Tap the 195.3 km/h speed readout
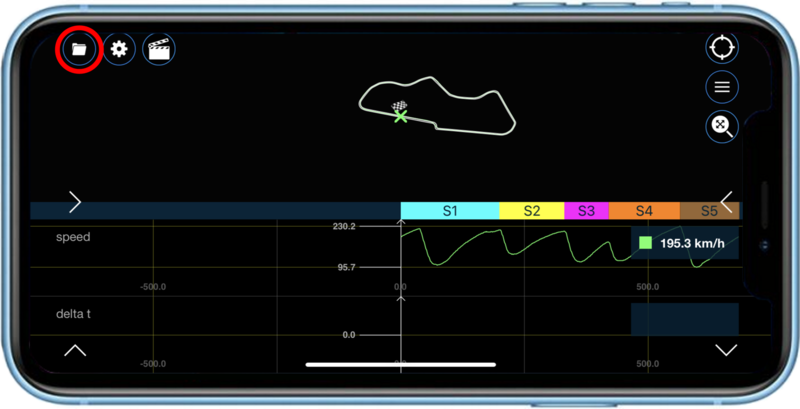This screenshot has height=409, width=800. 692,243
